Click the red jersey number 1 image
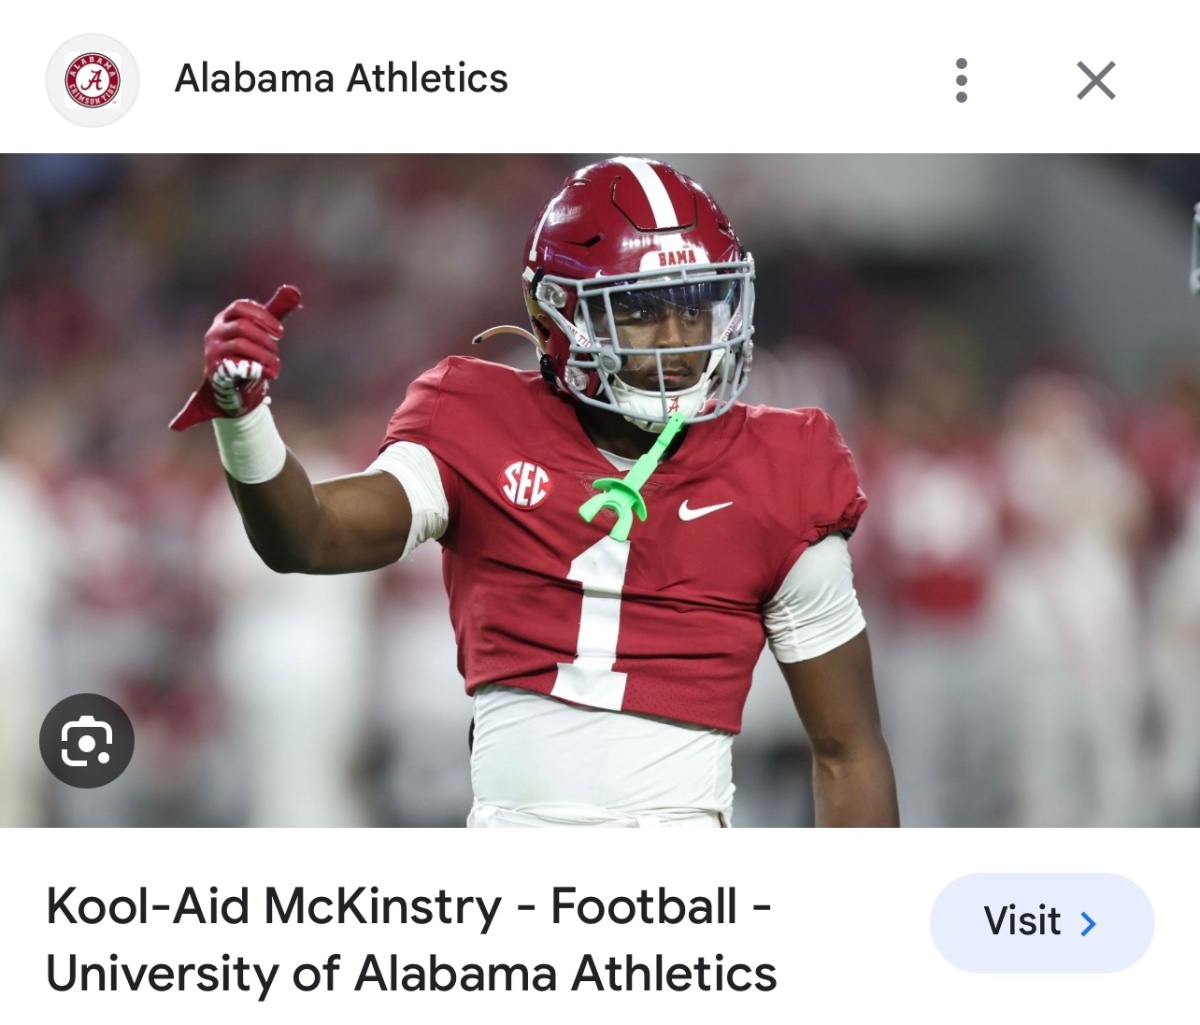The width and height of the screenshot is (1200, 1025). click(x=600, y=610)
